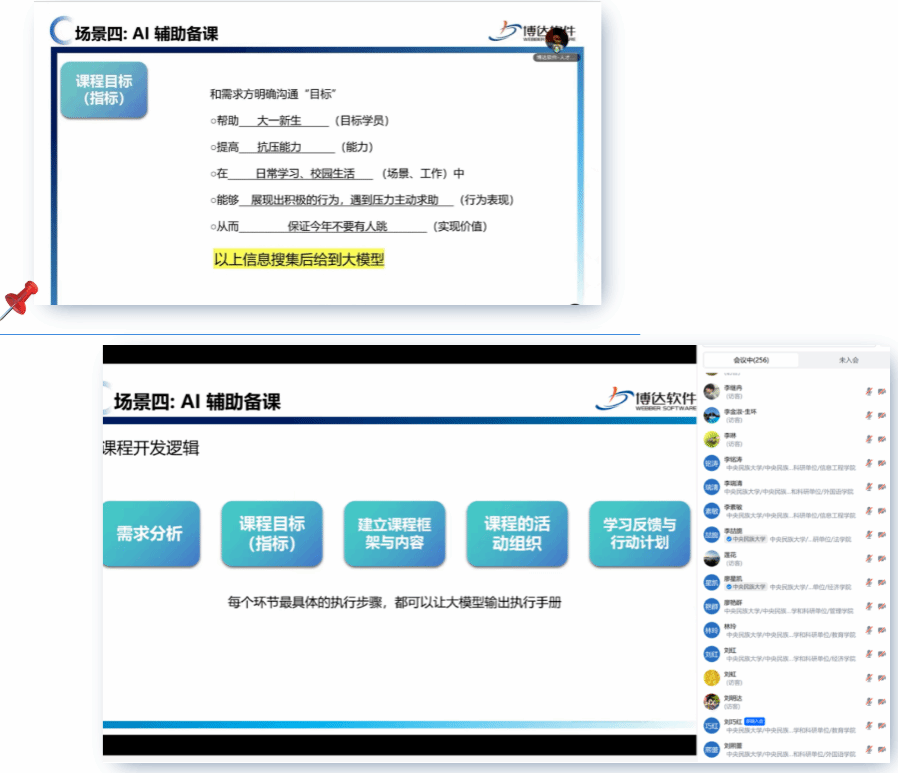898x773 pixels.
Task: Click microphone icon in 刘明达's row
Action: [868, 701]
